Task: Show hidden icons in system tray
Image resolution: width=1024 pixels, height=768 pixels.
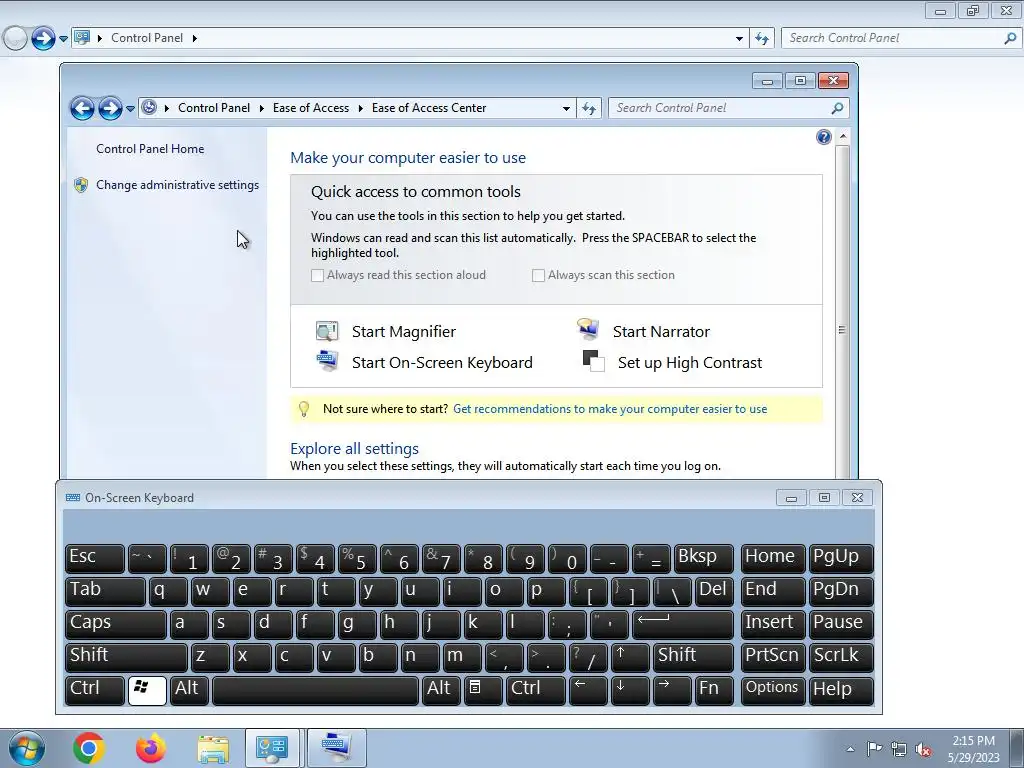Action: pyautogui.click(x=850, y=750)
